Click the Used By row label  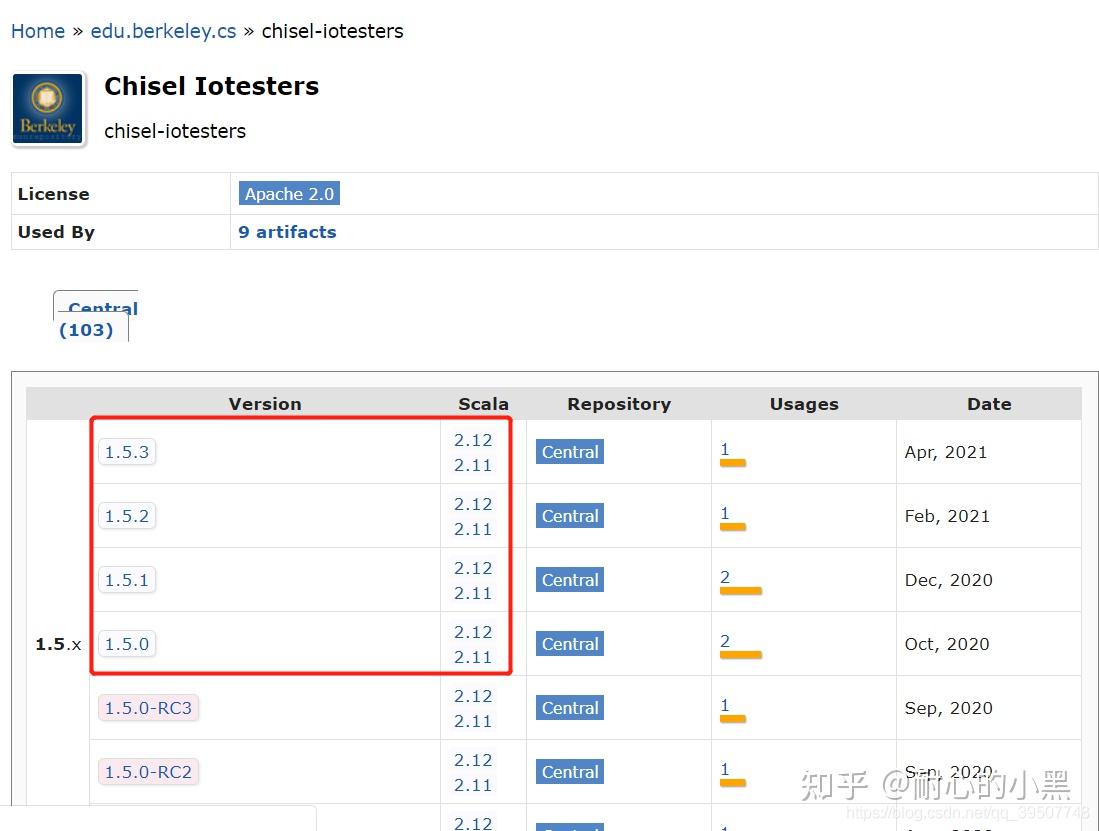coord(56,232)
